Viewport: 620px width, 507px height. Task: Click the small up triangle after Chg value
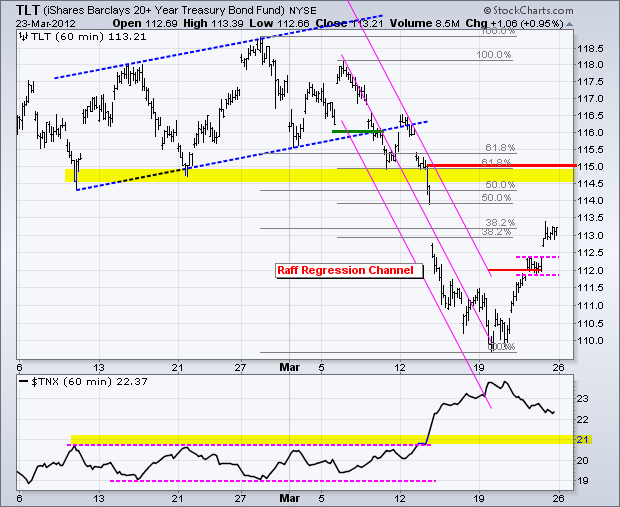569,24
